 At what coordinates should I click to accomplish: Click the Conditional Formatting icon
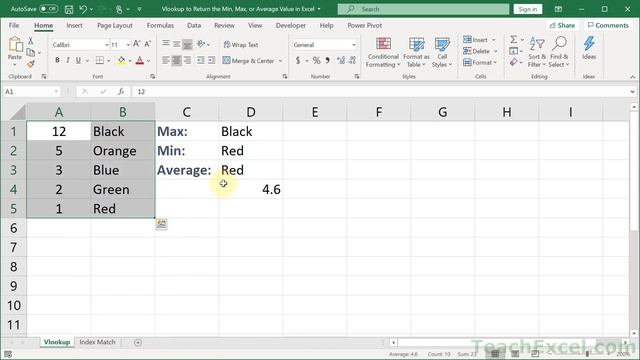[383, 44]
